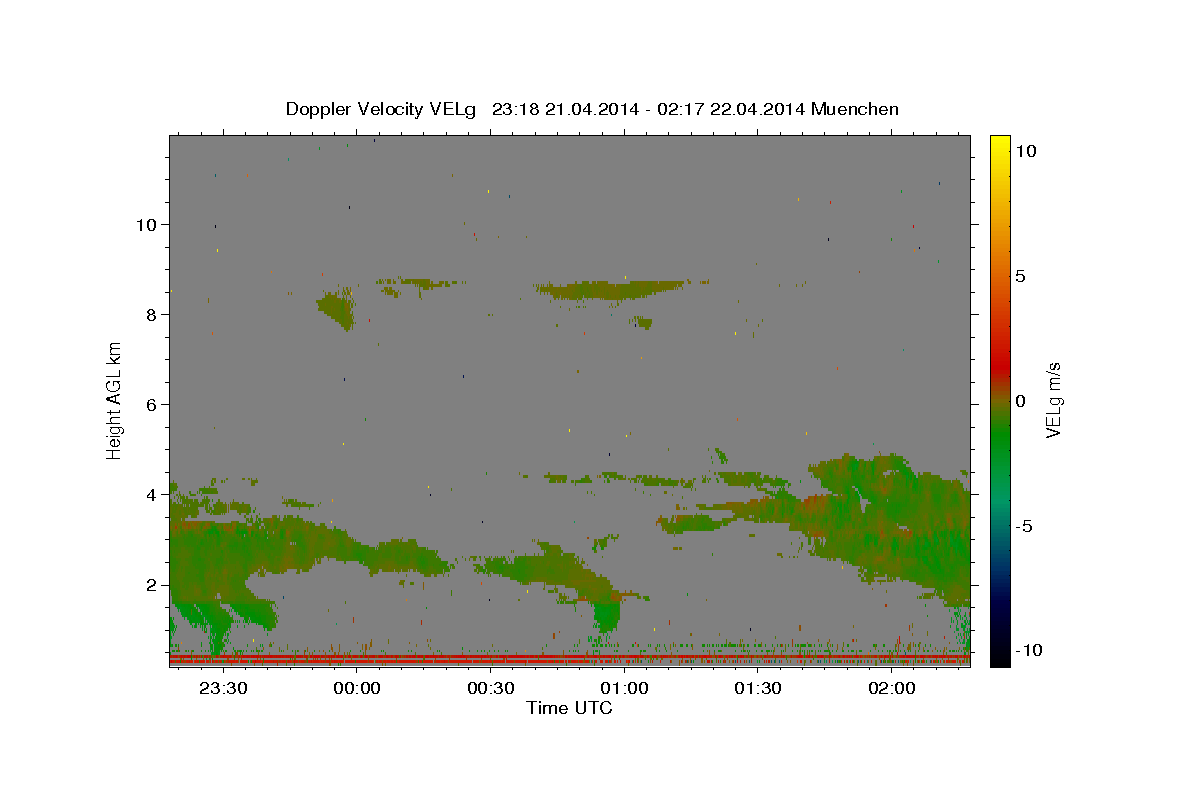The height and width of the screenshot is (800, 1200).
Task: Click the height axis label 10
Action: (146, 224)
